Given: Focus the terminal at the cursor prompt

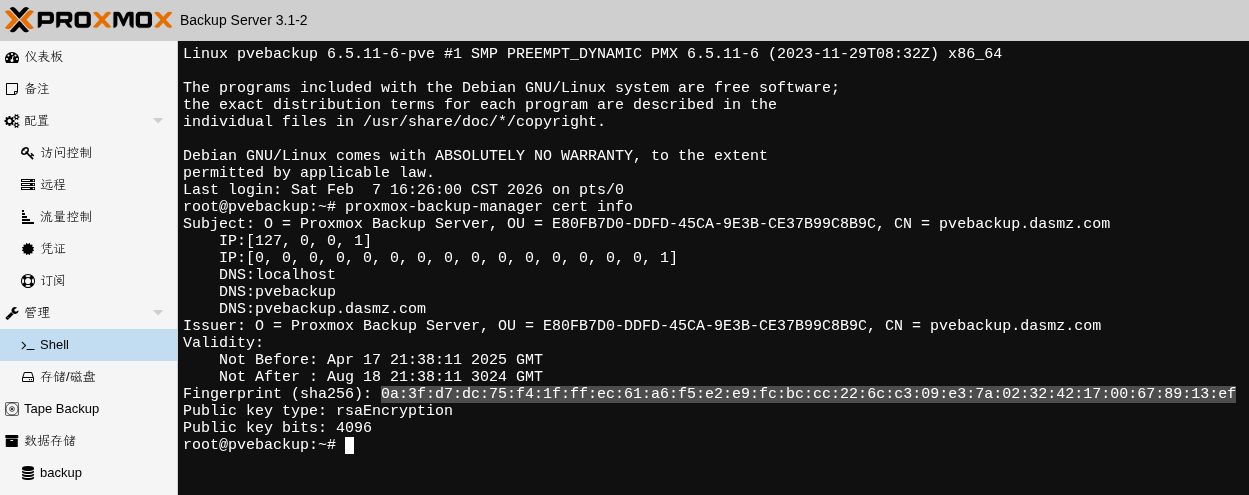Looking at the screenshot, I should 349,445.
